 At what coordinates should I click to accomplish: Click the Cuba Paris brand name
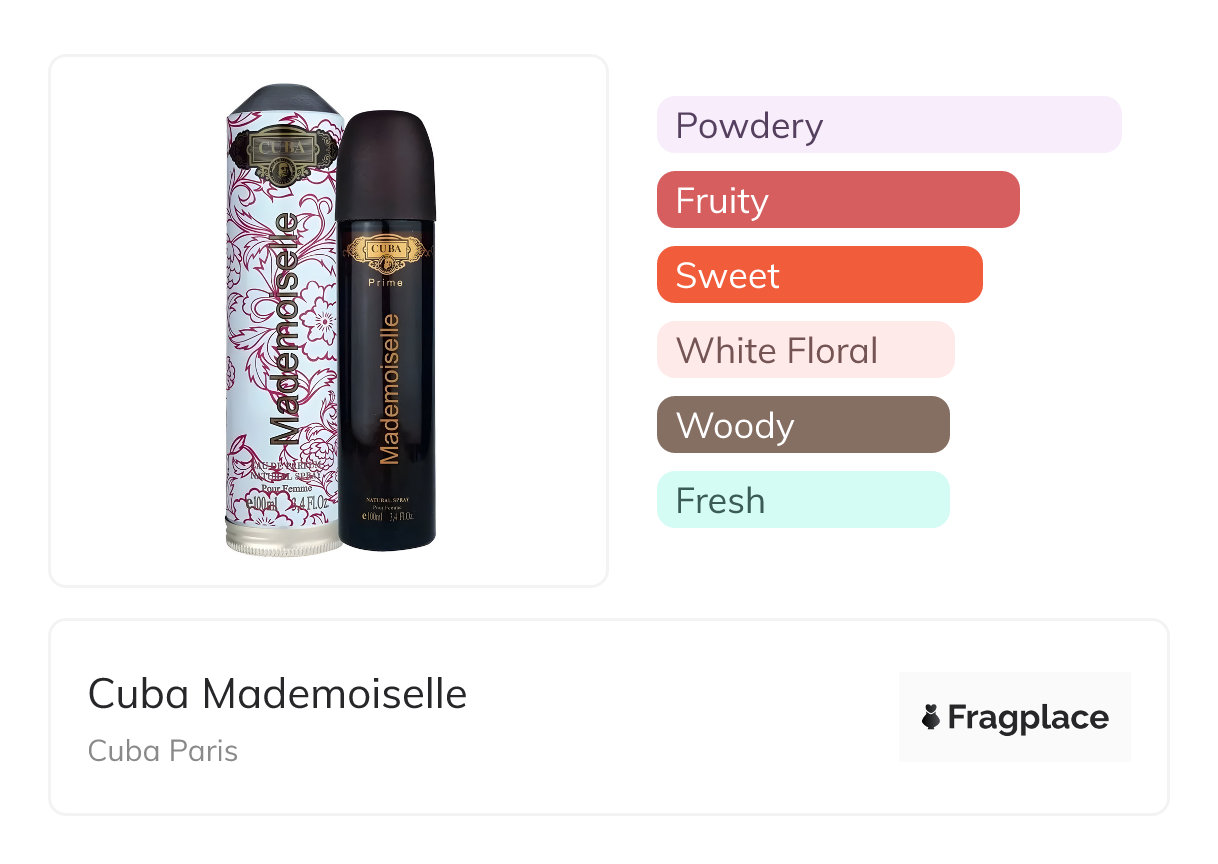(x=163, y=750)
